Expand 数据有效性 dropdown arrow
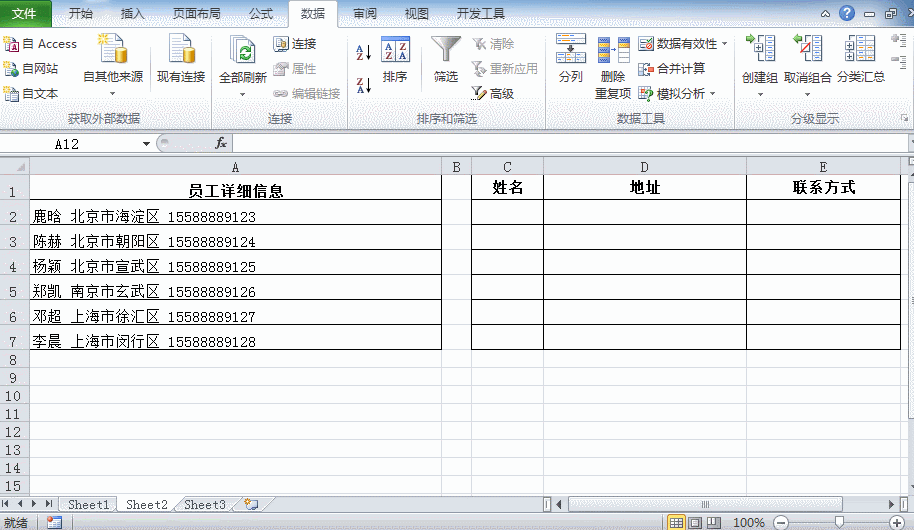Viewport: 914px width, 530px height. (x=725, y=44)
